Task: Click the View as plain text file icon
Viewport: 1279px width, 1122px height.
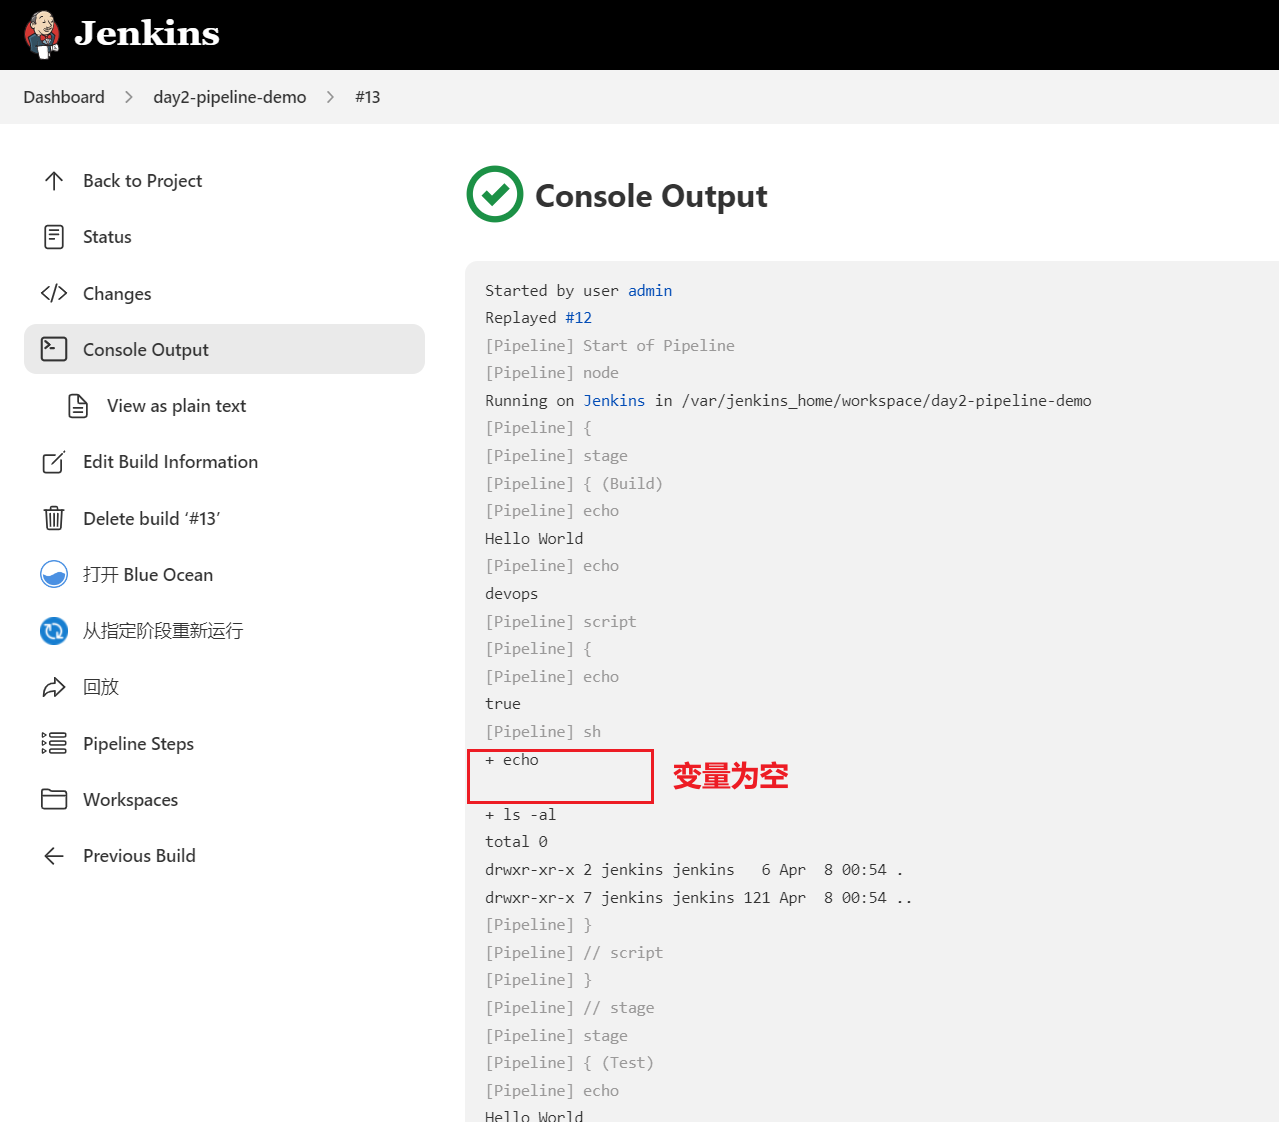Action: (x=78, y=406)
